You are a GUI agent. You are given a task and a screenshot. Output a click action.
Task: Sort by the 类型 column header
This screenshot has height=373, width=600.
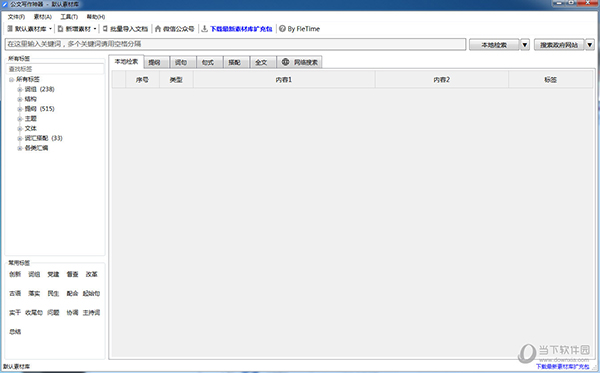[x=176, y=80]
